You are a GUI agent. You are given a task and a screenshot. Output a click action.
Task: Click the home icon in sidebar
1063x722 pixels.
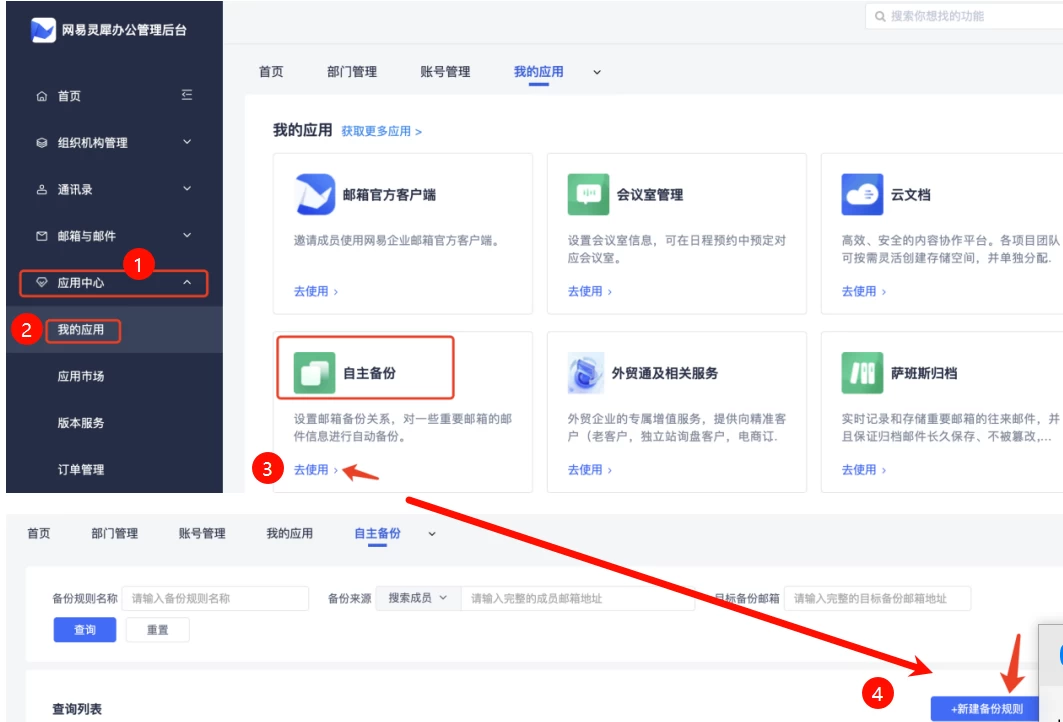tap(42, 96)
